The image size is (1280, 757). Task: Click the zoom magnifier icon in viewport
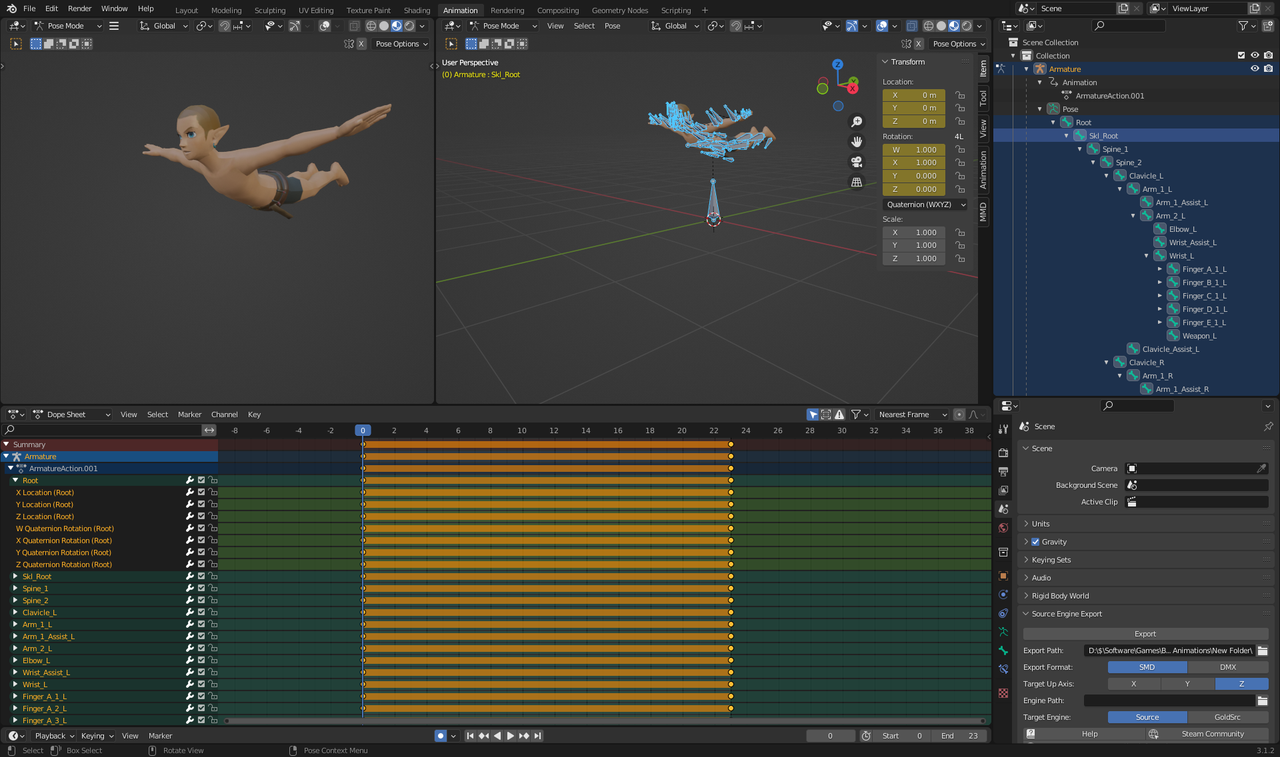[x=857, y=122]
